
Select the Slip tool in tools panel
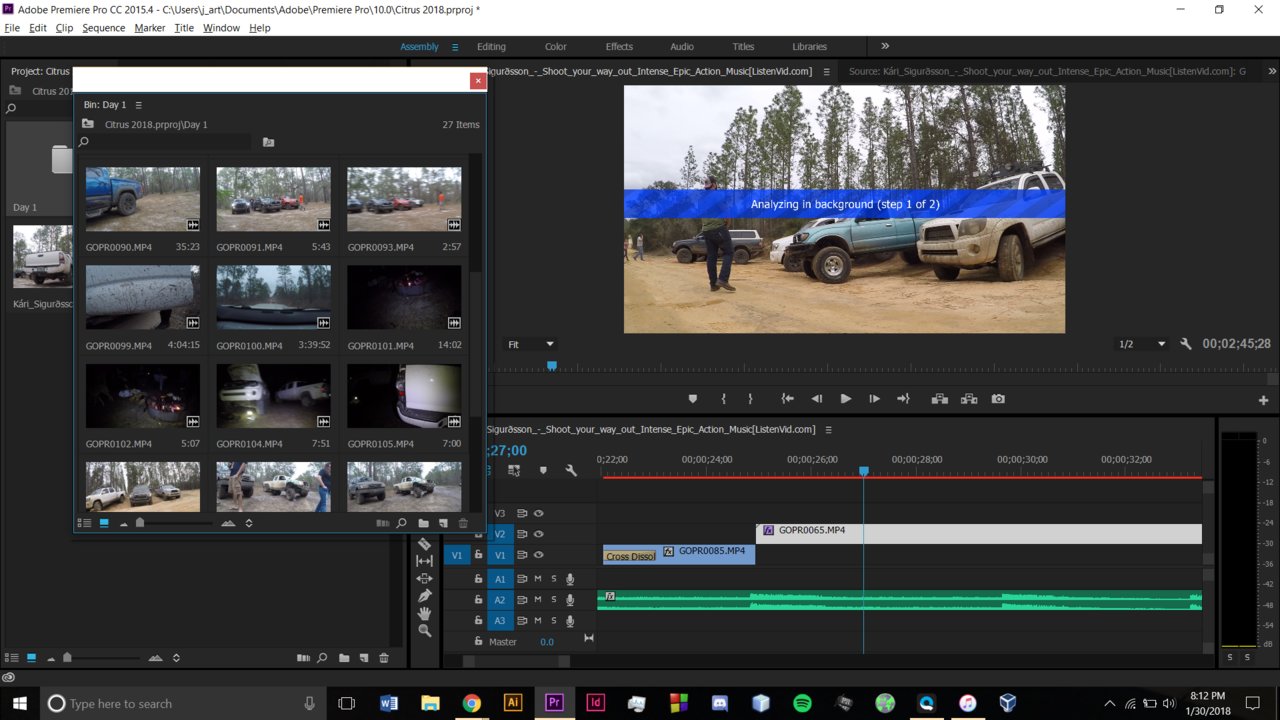(424, 561)
